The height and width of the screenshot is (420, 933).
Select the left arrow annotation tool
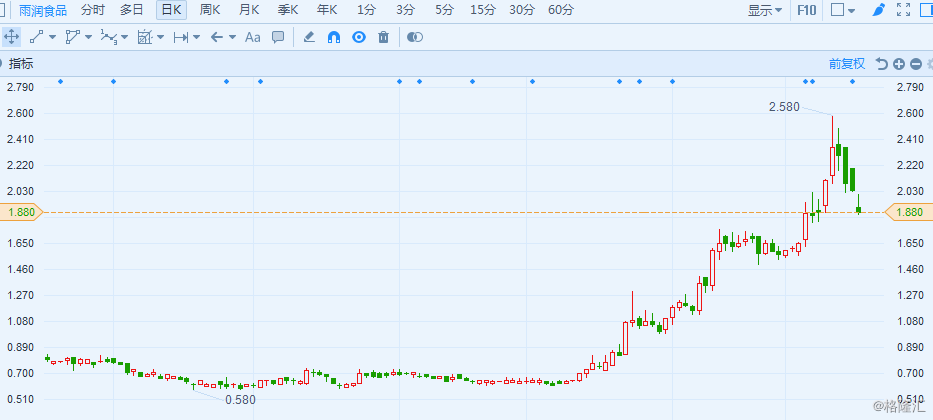coord(217,37)
